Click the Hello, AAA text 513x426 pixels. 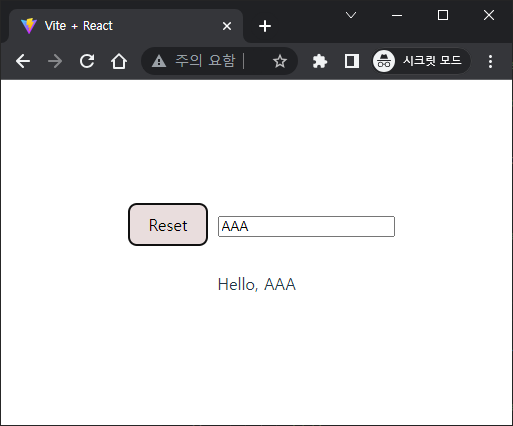[257, 285]
